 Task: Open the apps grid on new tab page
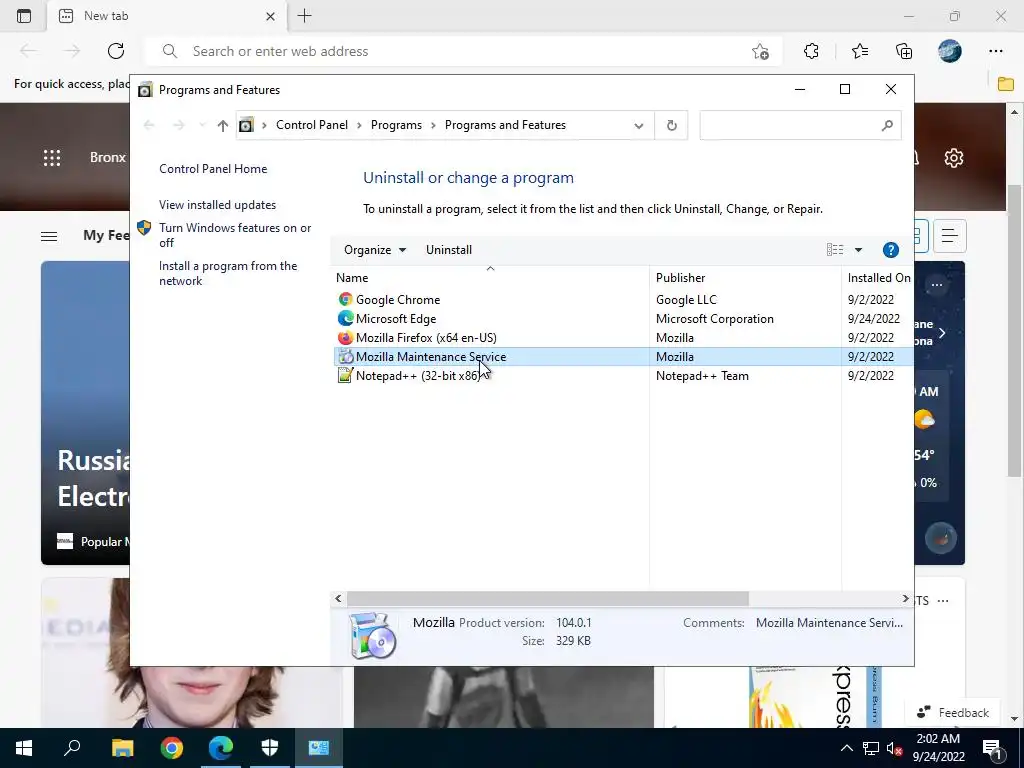[52, 157]
